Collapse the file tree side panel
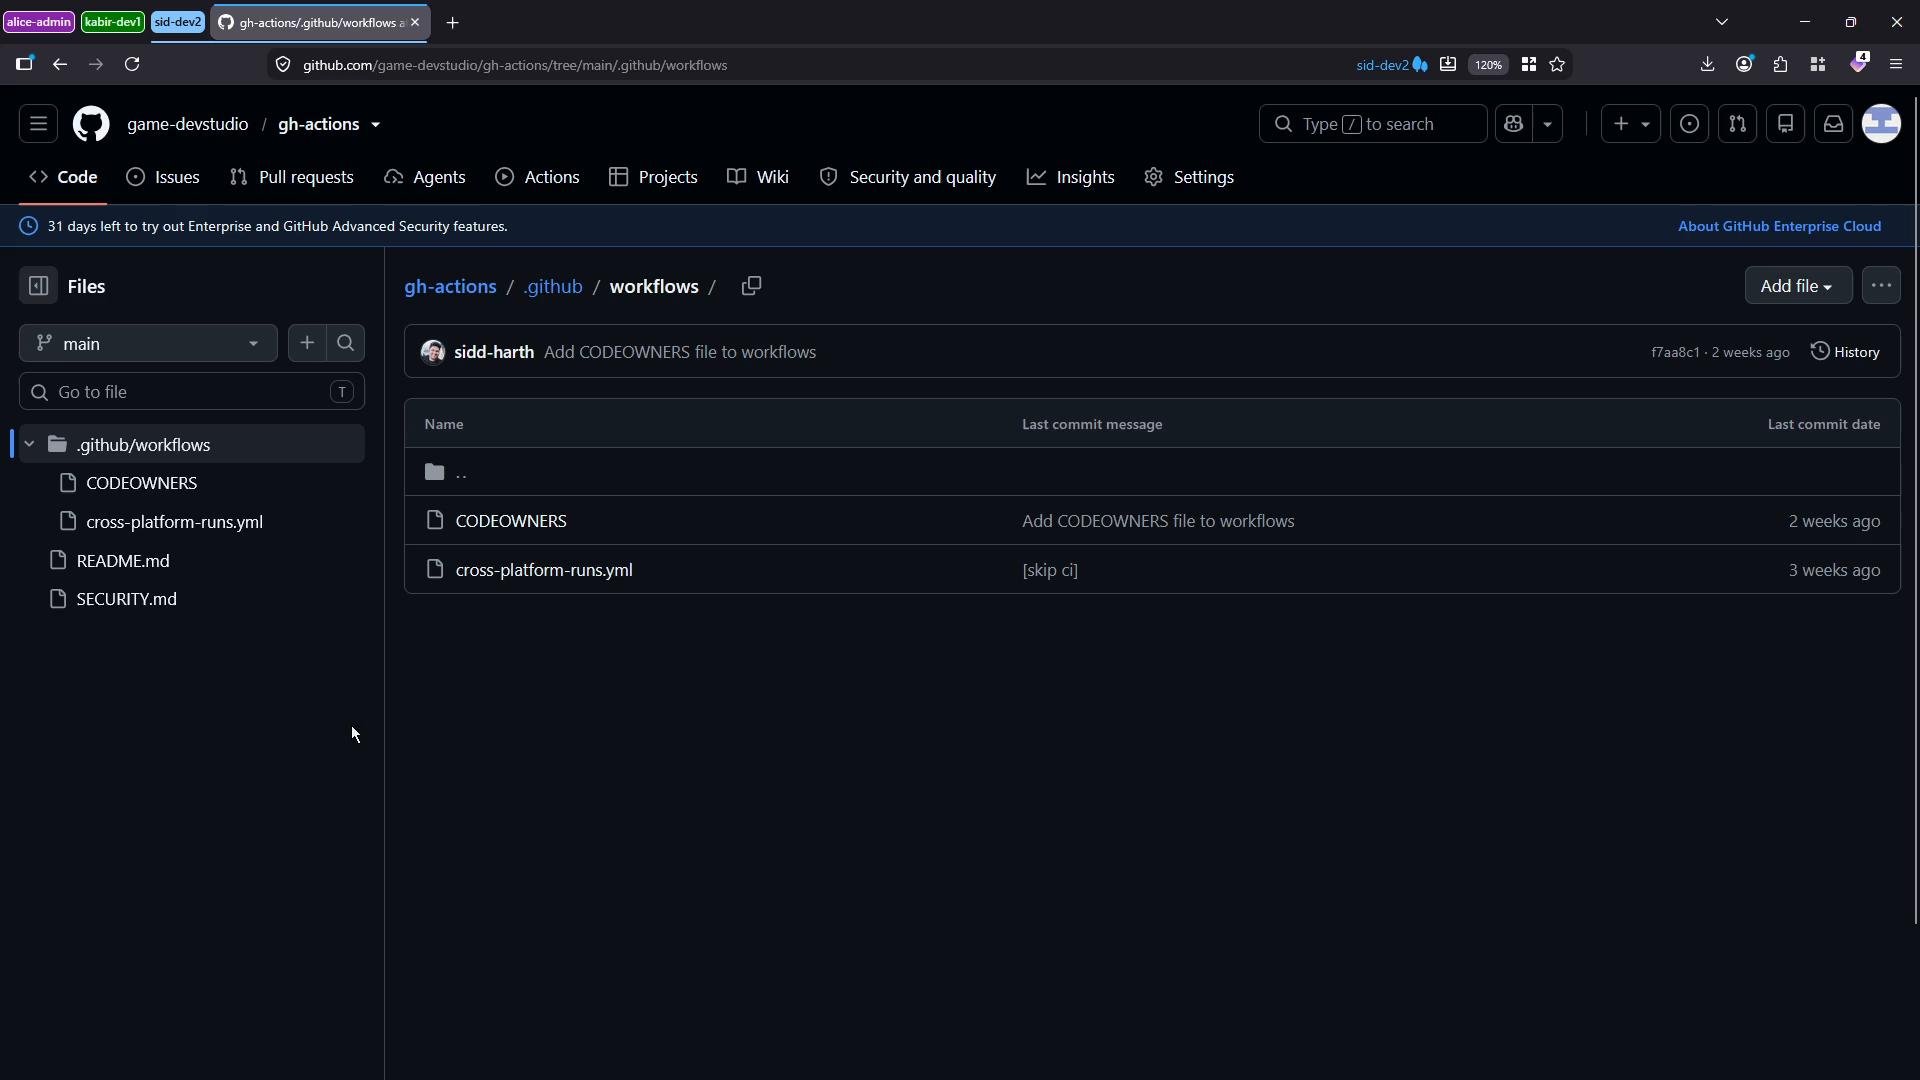This screenshot has width=1920, height=1080. [38, 286]
